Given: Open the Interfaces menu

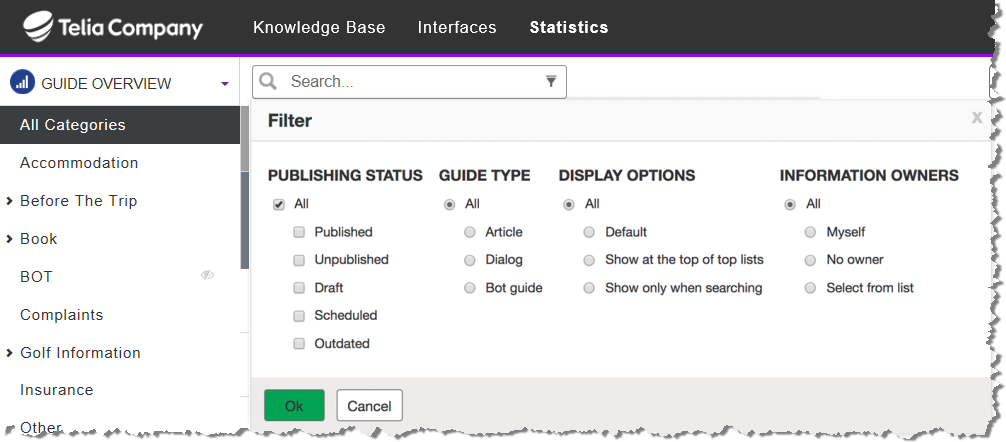Looking at the screenshot, I should (457, 28).
